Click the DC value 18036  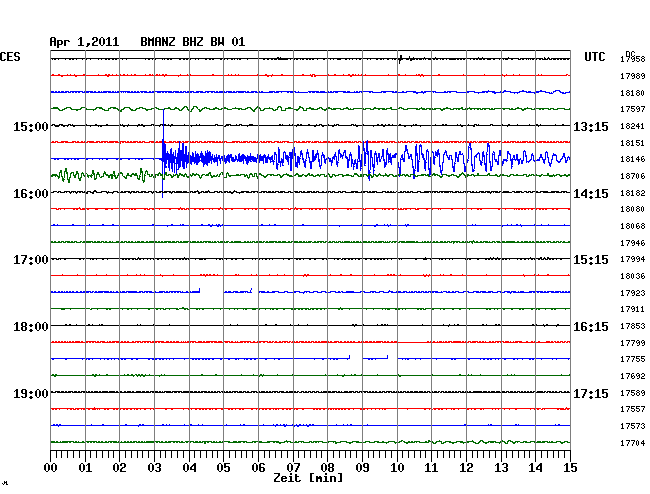coord(633,276)
